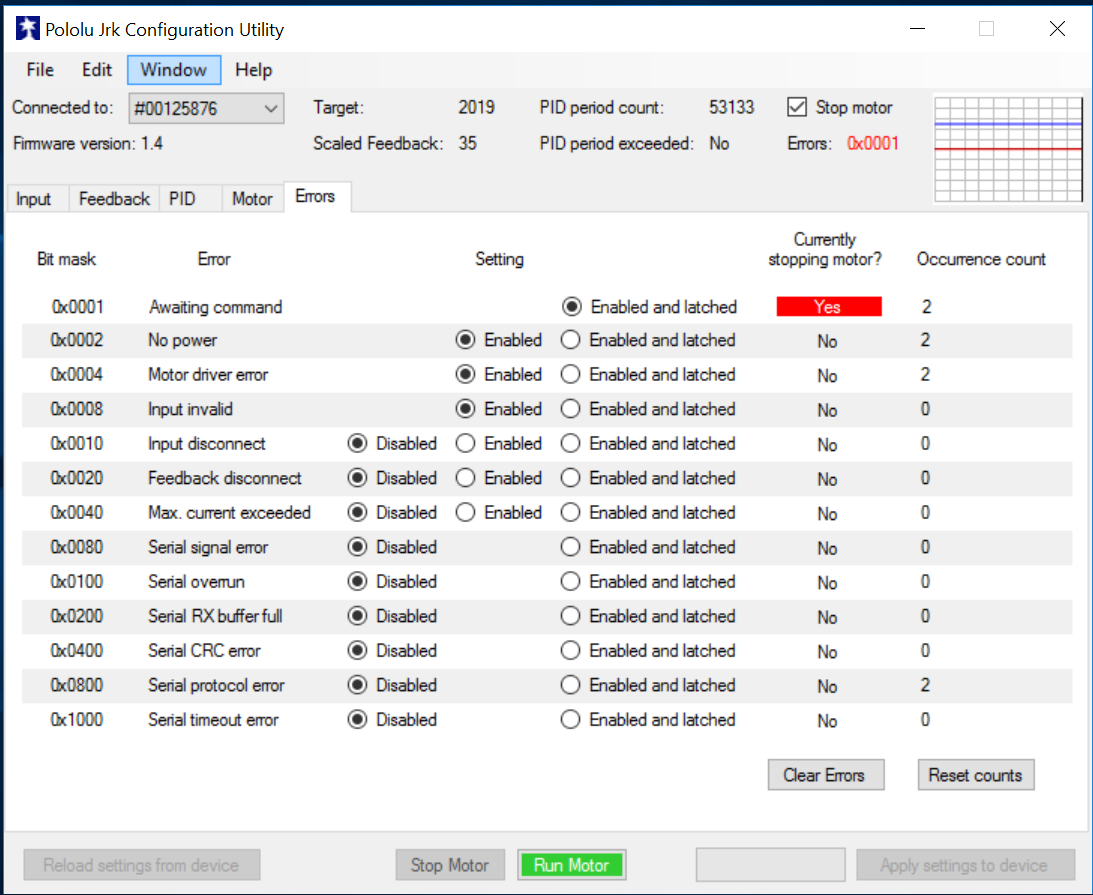Select Enabled and latched for Awaiting command

point(650,307)
